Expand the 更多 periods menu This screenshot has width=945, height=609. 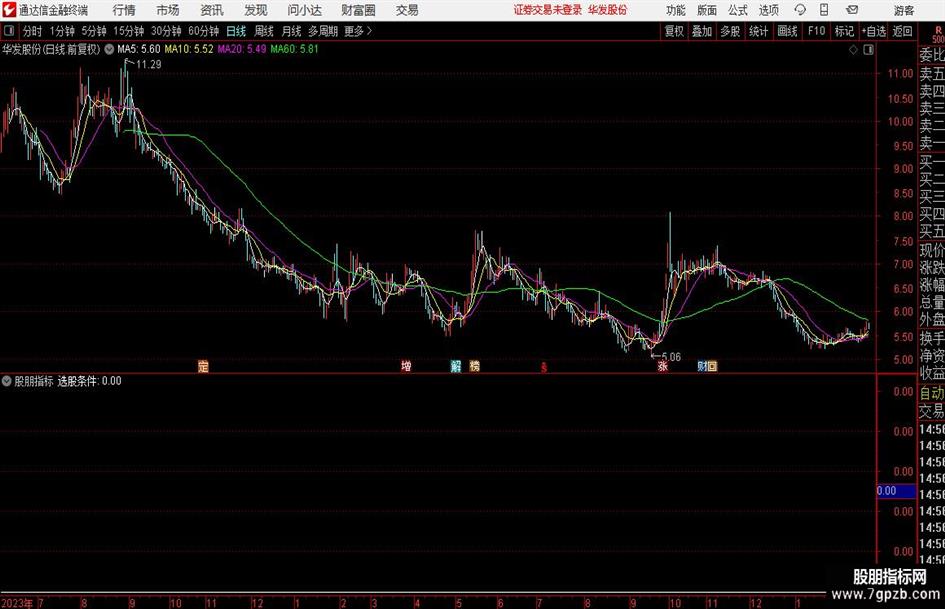click(x=359, y=31)
